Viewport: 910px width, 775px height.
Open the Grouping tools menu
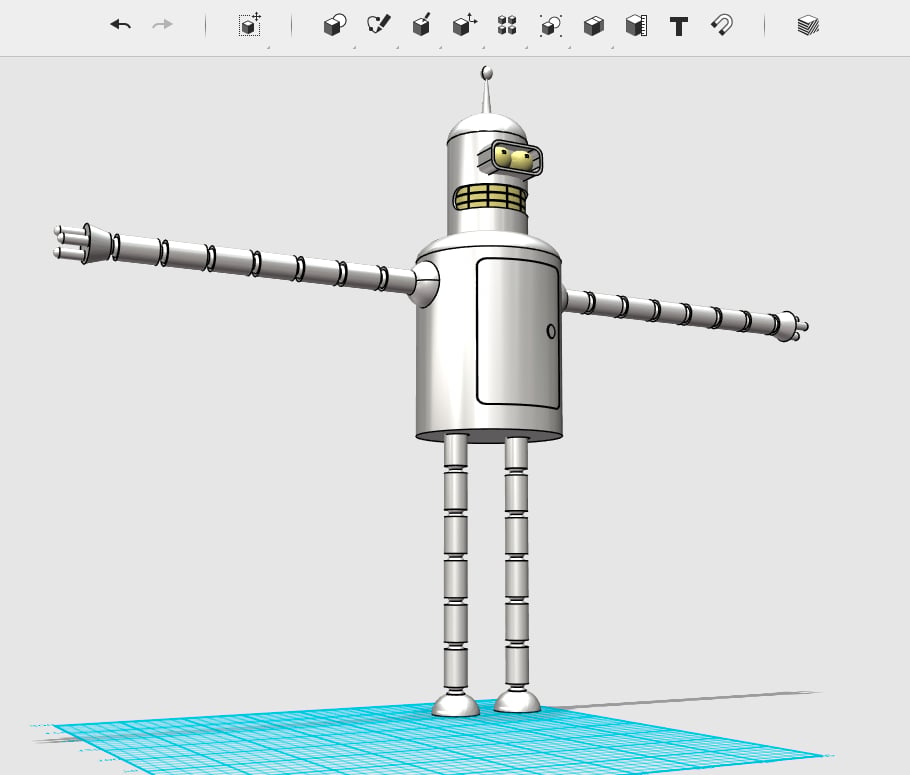pos(551,26)
